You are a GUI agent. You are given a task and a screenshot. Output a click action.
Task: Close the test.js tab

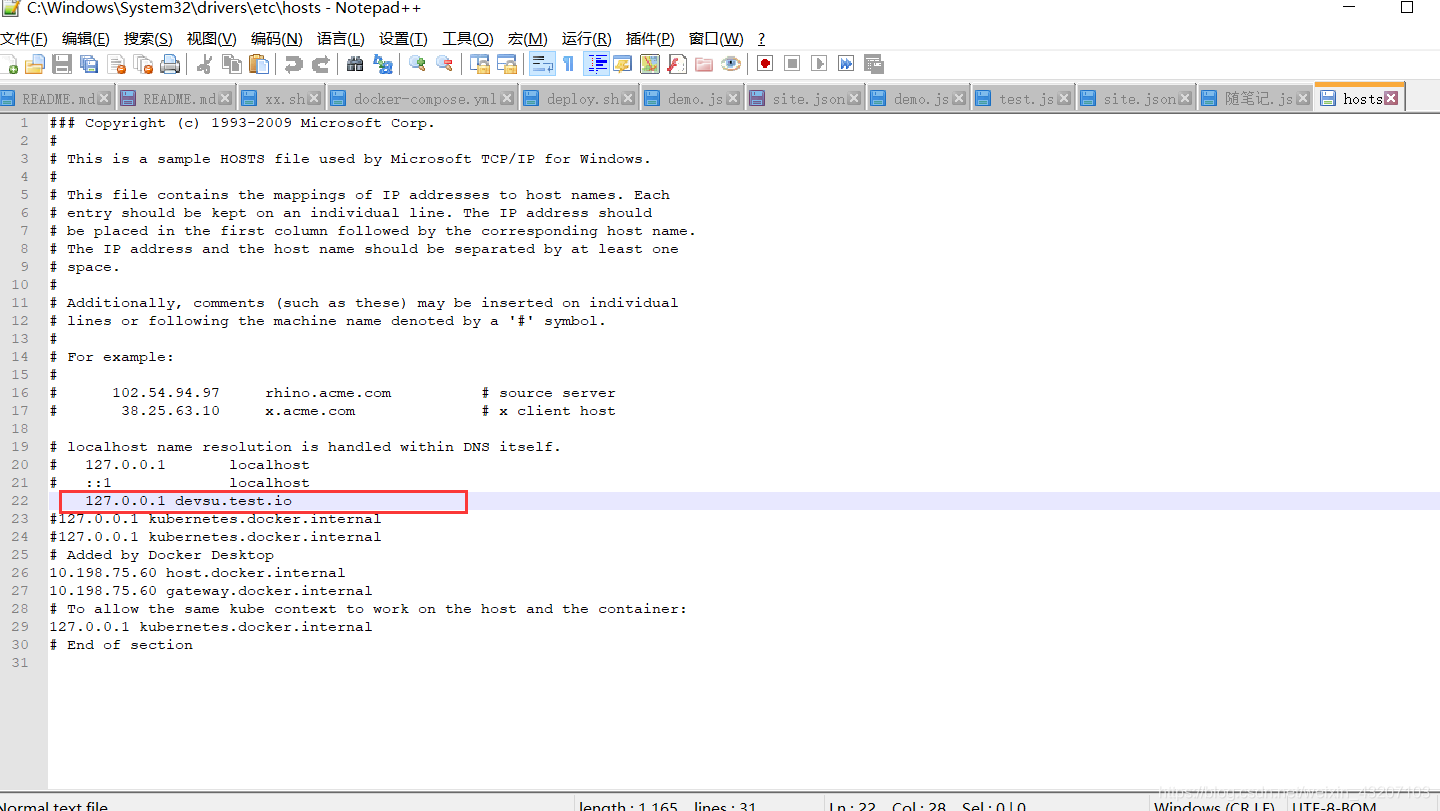tap(1064, 99)
